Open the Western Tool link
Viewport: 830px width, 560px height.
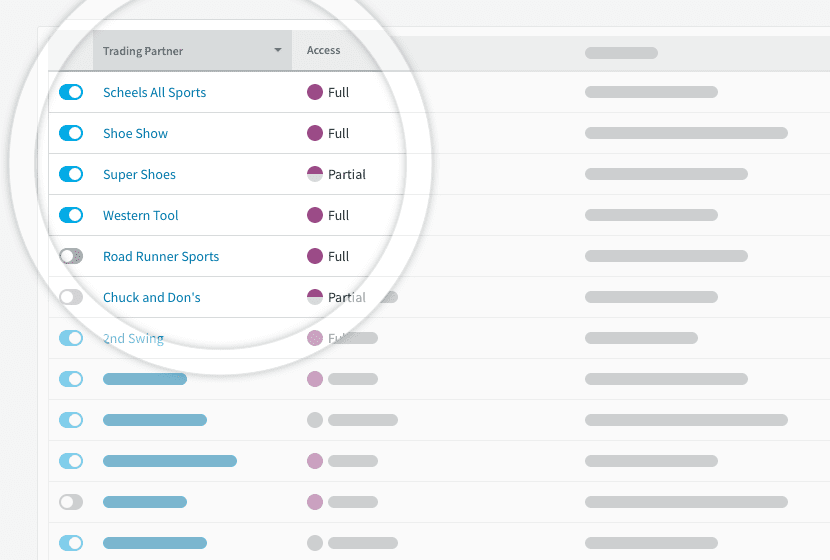[140, 215]
